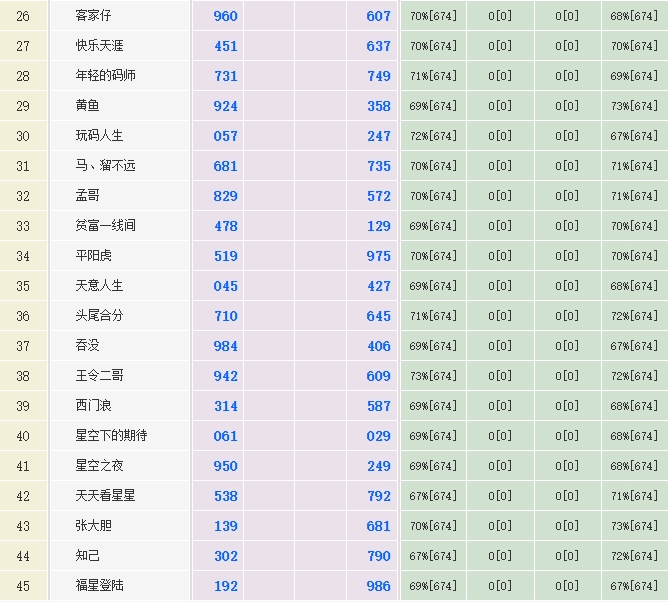This screenshot has height=602, width=669.
Task: Click on 贫富一线间 in row 33
Action: click(x=105, y=226)
